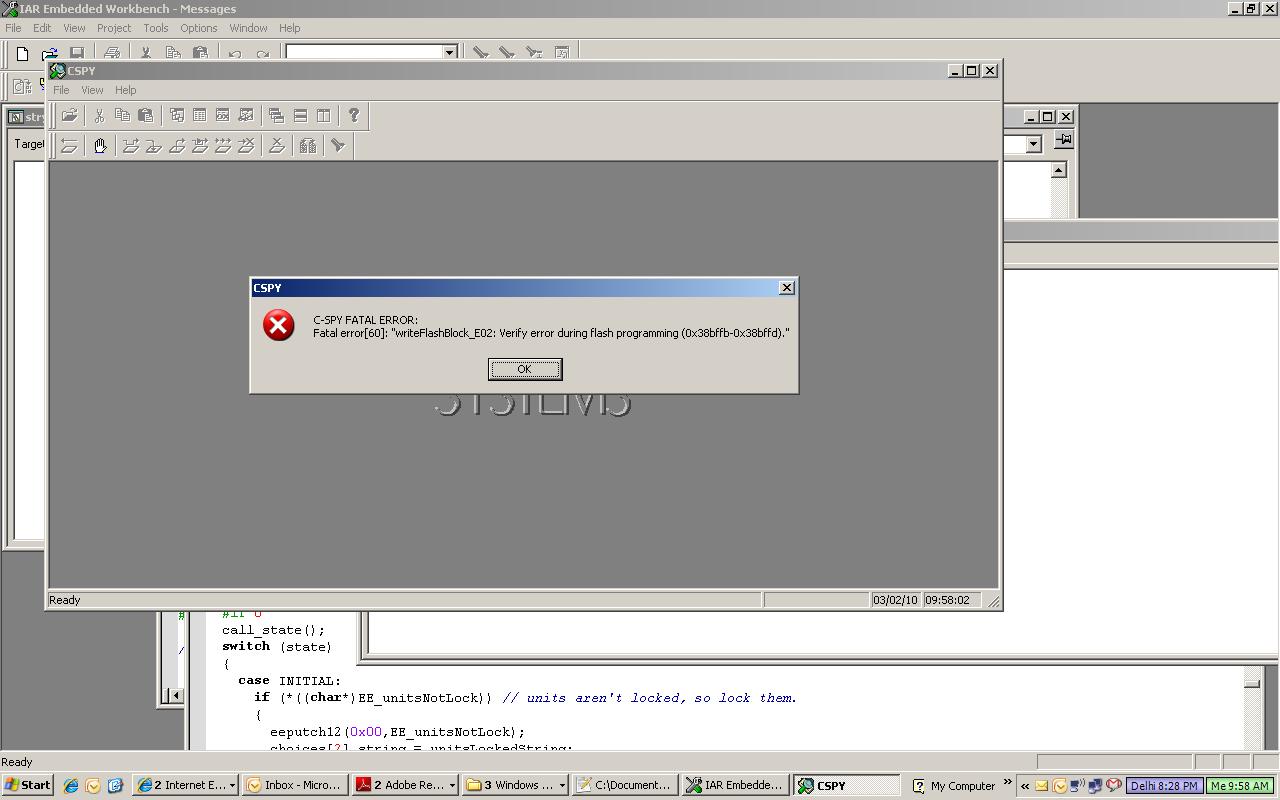The height and width of the screenshot is (800, 1280).
Task: Click the third step icon right of the Stop hand
Action: [x=176, y=146]
